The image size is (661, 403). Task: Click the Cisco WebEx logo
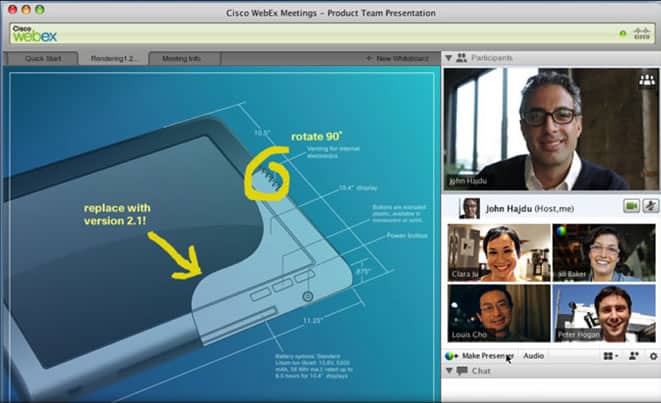34,34
